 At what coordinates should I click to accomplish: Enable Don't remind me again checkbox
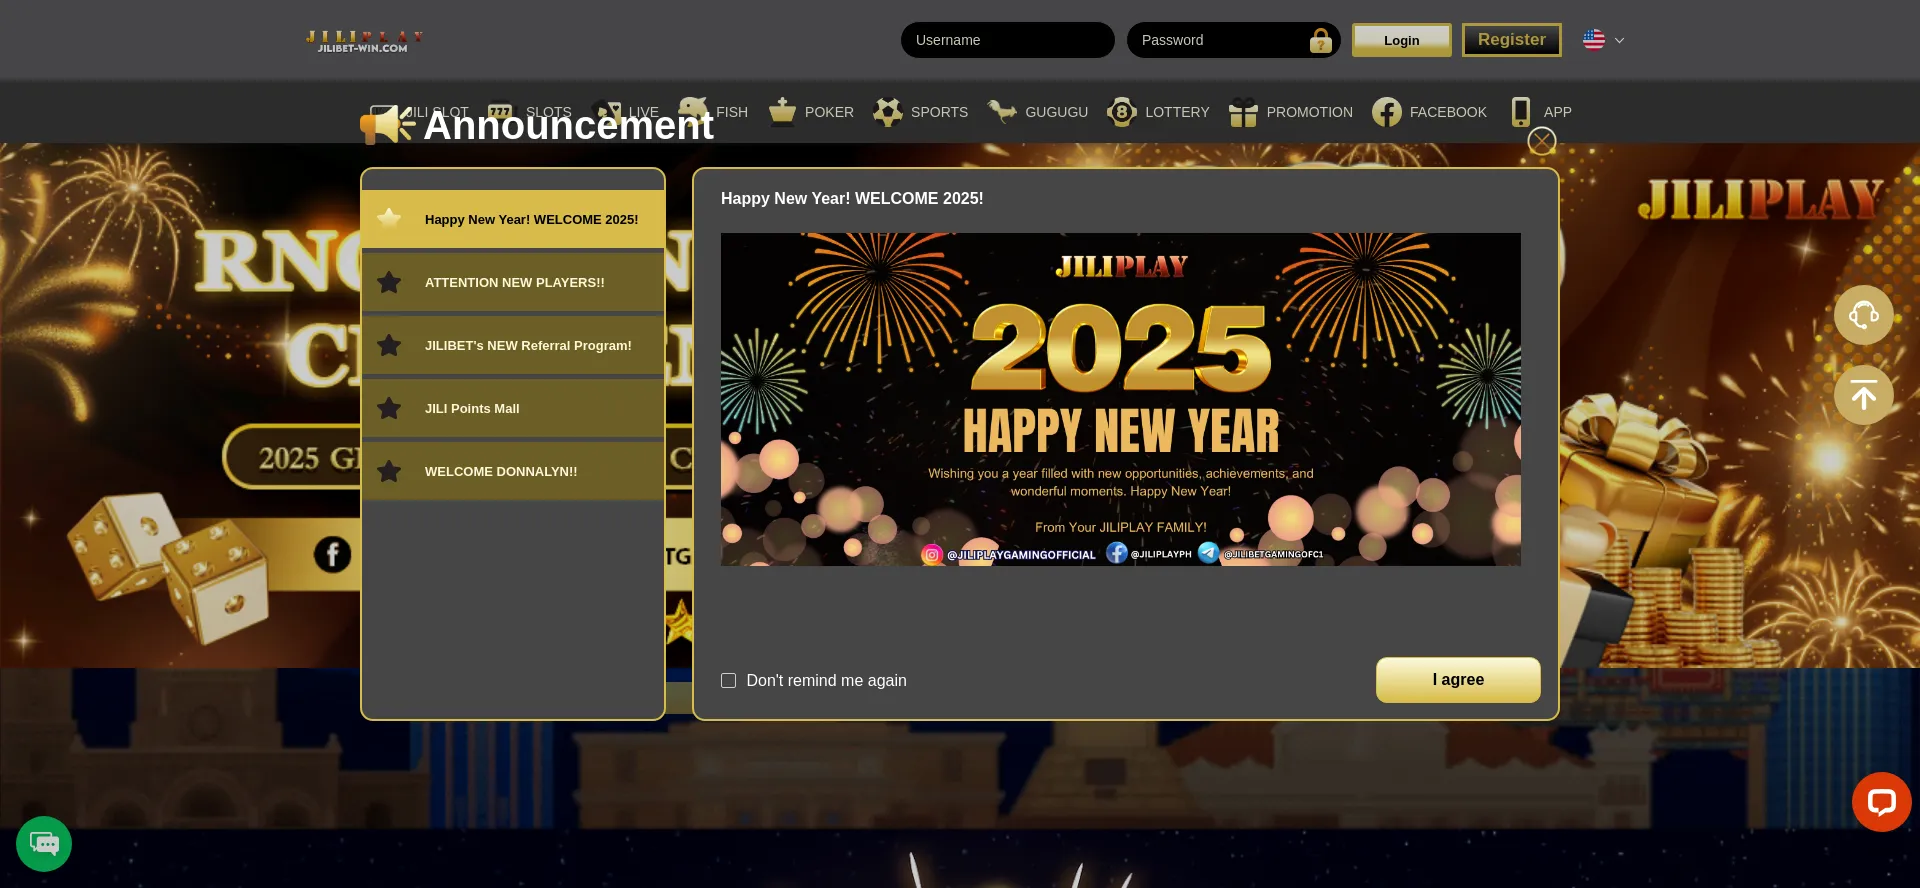(729, 681)
